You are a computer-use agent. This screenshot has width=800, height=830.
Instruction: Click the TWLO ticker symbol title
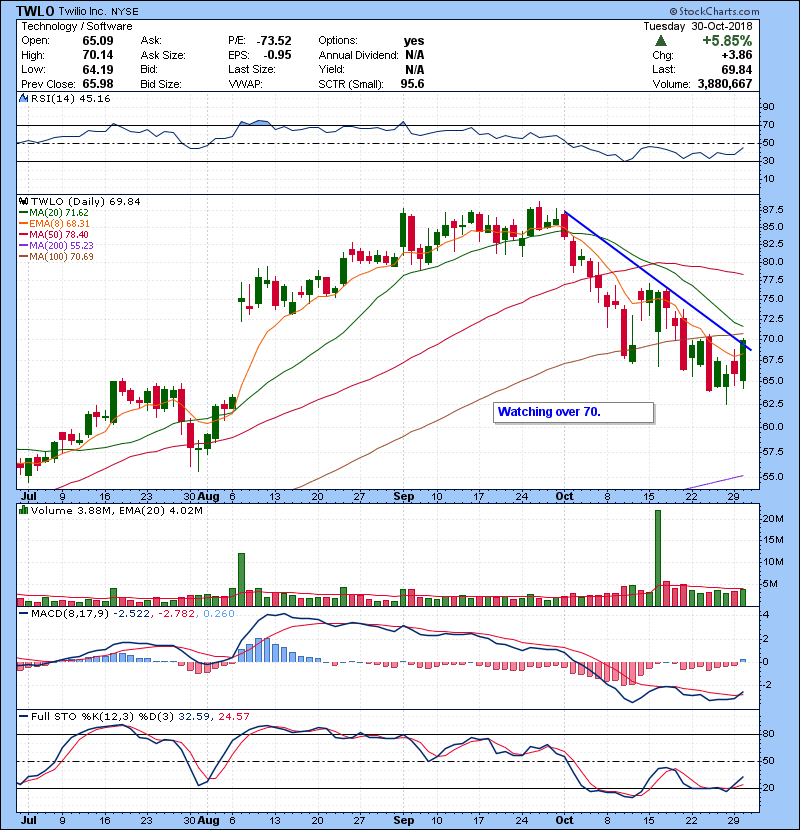[35, 11]
